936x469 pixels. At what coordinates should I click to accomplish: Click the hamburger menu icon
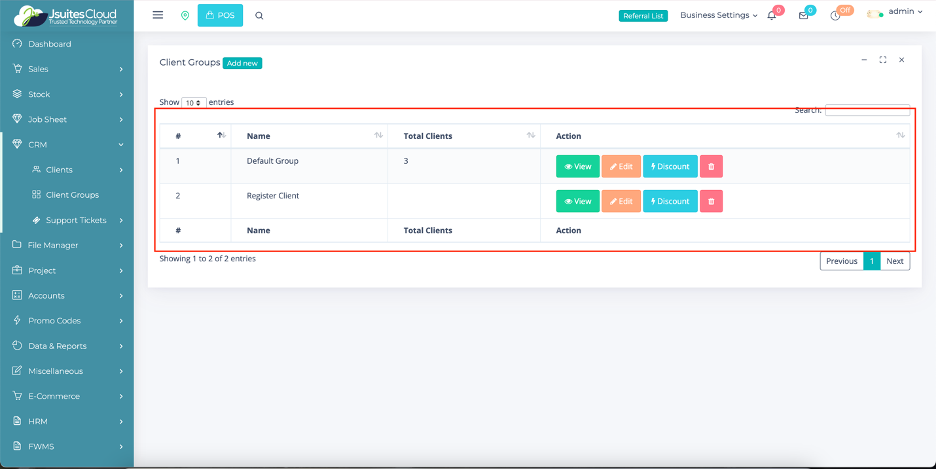[x=158, y=15]
